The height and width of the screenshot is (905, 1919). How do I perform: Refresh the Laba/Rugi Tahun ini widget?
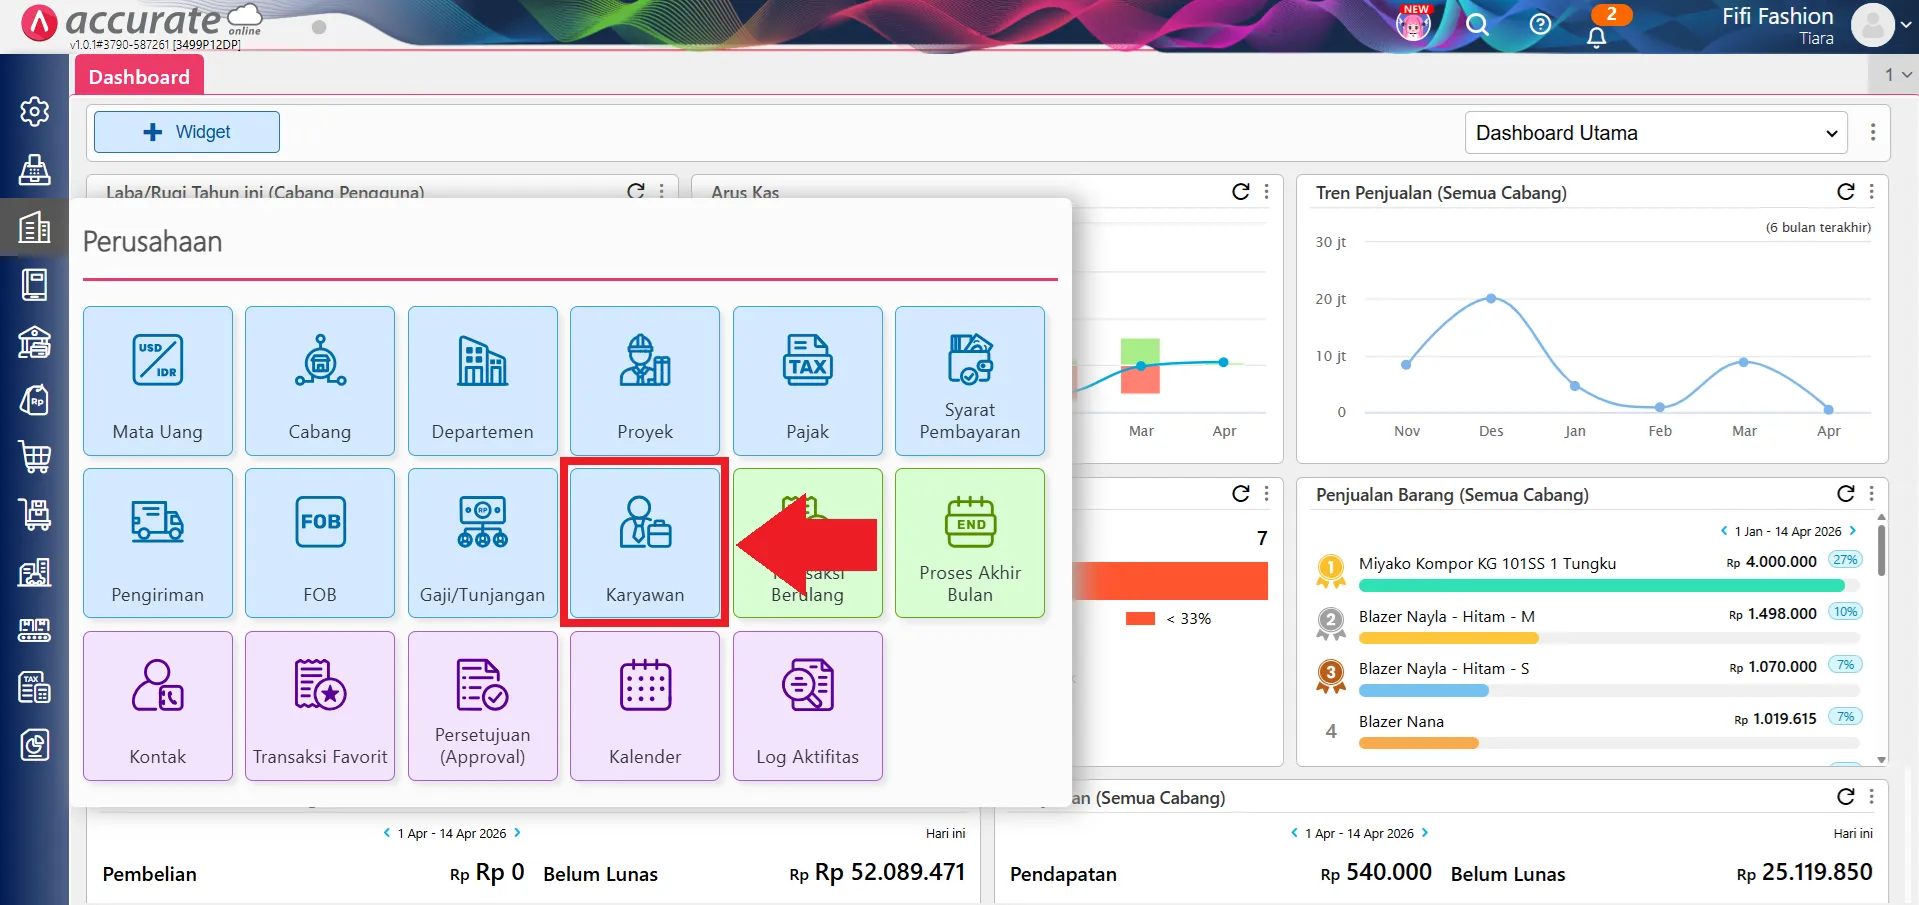tap(636, 191)
